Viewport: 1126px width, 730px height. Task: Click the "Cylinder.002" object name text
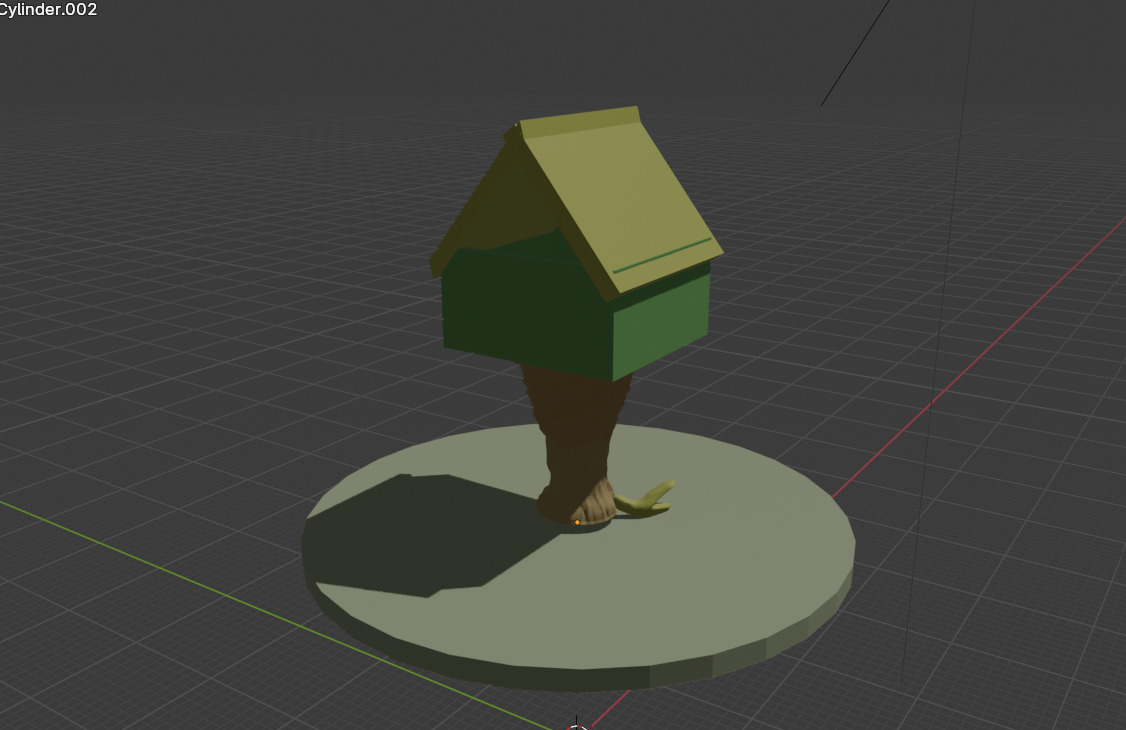(x=48, y=9)
